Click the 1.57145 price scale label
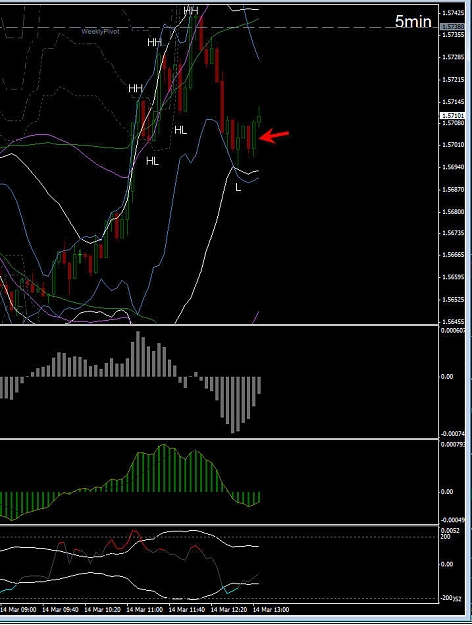The width and height of the screenshot is (472, 625). (453, 102)
